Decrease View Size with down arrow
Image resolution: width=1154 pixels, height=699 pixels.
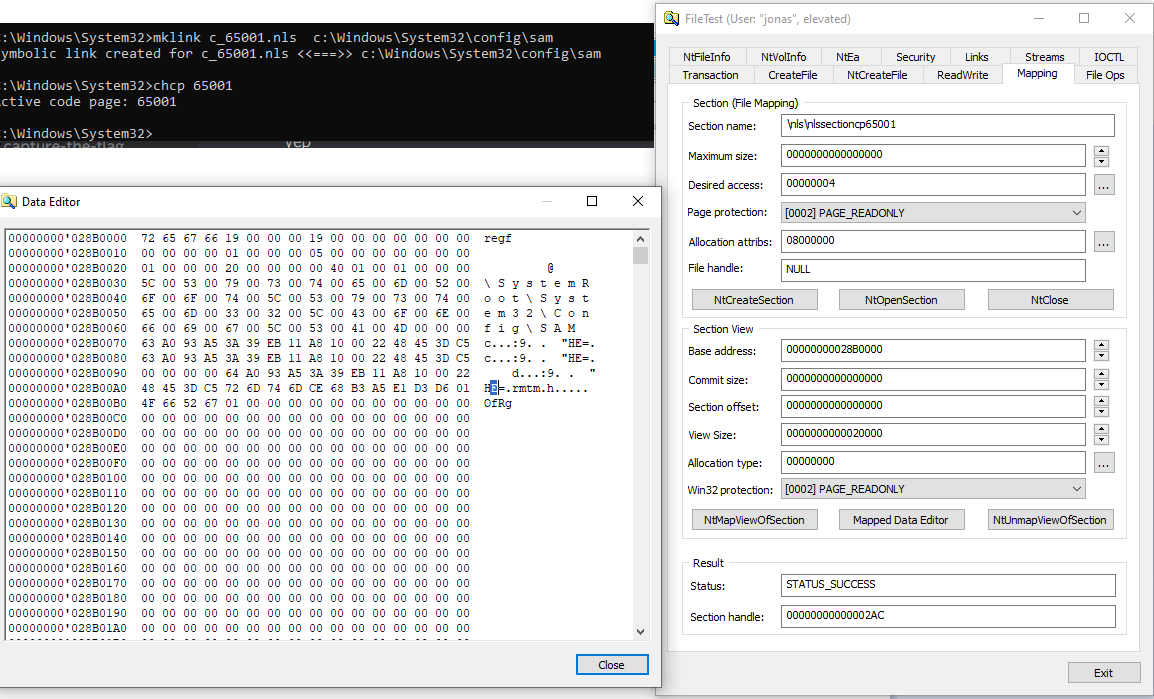coord(1101,440)
